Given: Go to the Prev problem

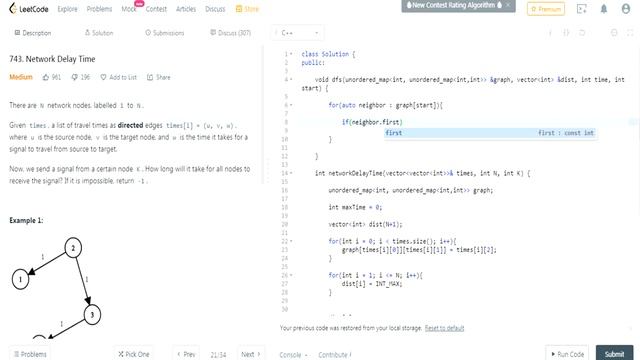Looking at the screenshot, I should pos(186,354).
